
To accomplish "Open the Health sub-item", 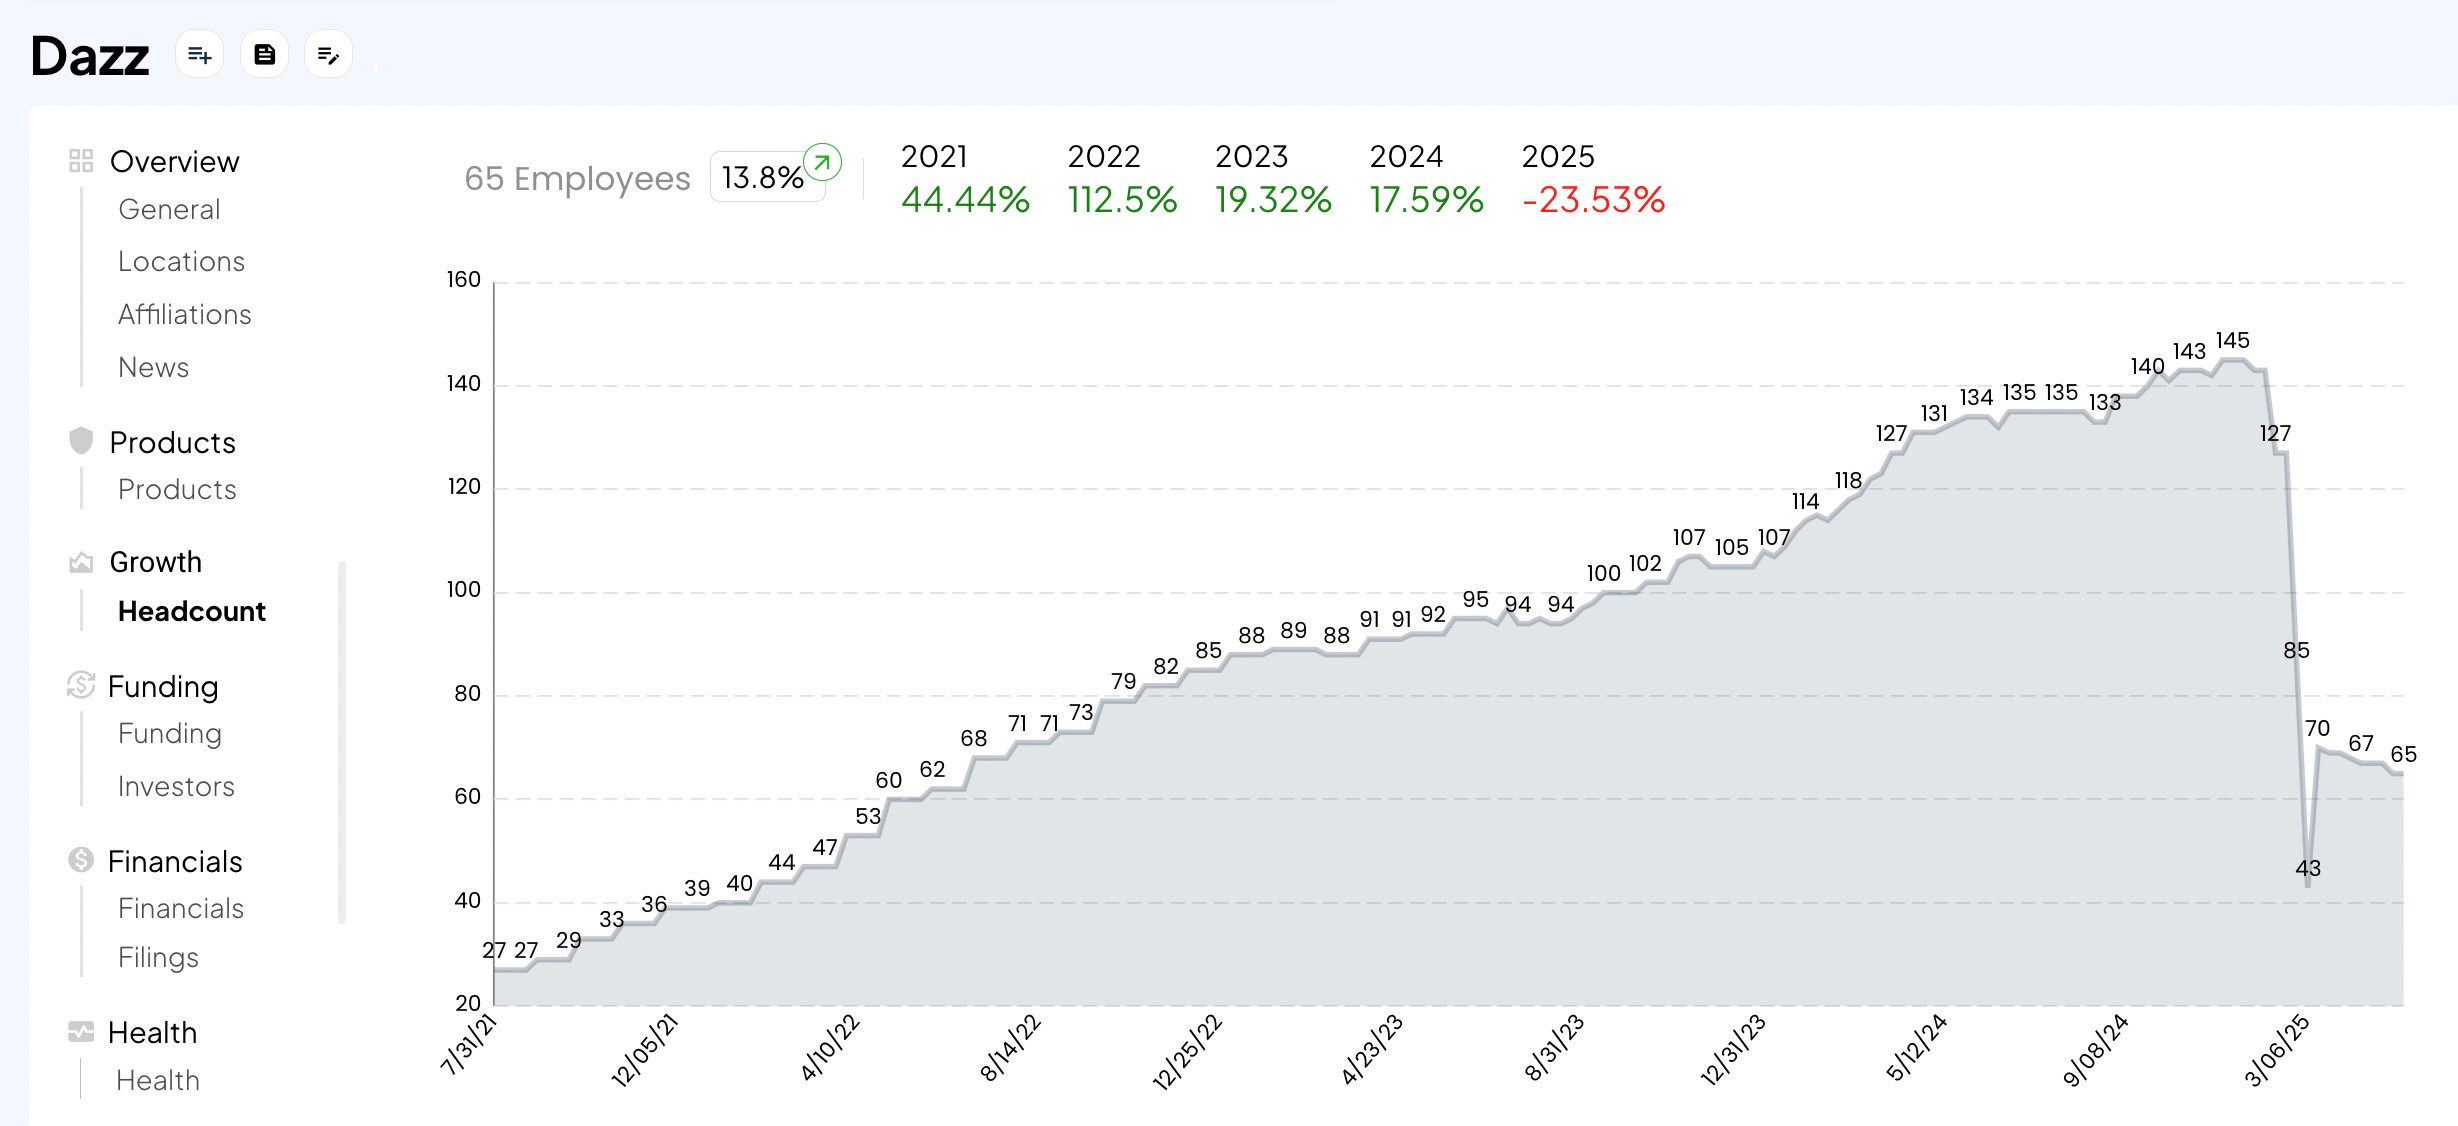I will (x=158, y=1081).
